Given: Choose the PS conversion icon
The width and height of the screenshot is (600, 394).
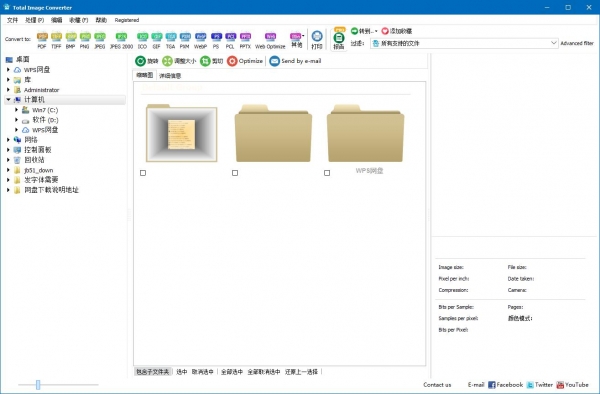Looking at the screenshot, I should (x=216, y=40).
